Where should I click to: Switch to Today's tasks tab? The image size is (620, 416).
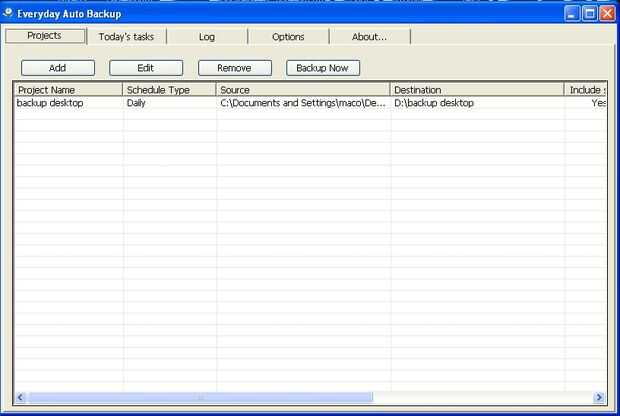pos(127,37)
